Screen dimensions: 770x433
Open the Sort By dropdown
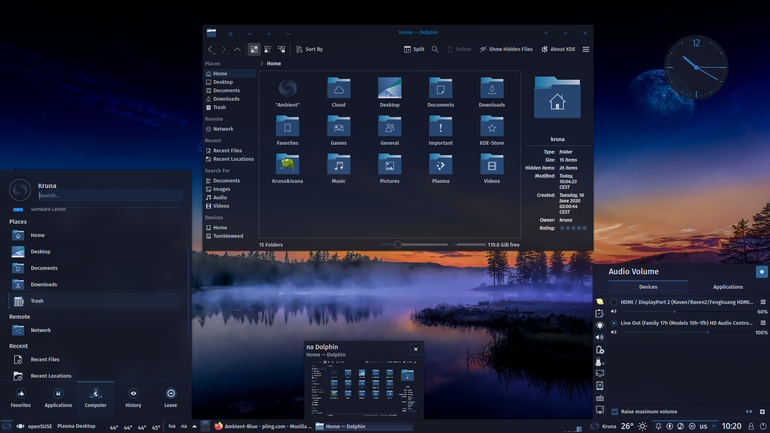coord(309,49)
